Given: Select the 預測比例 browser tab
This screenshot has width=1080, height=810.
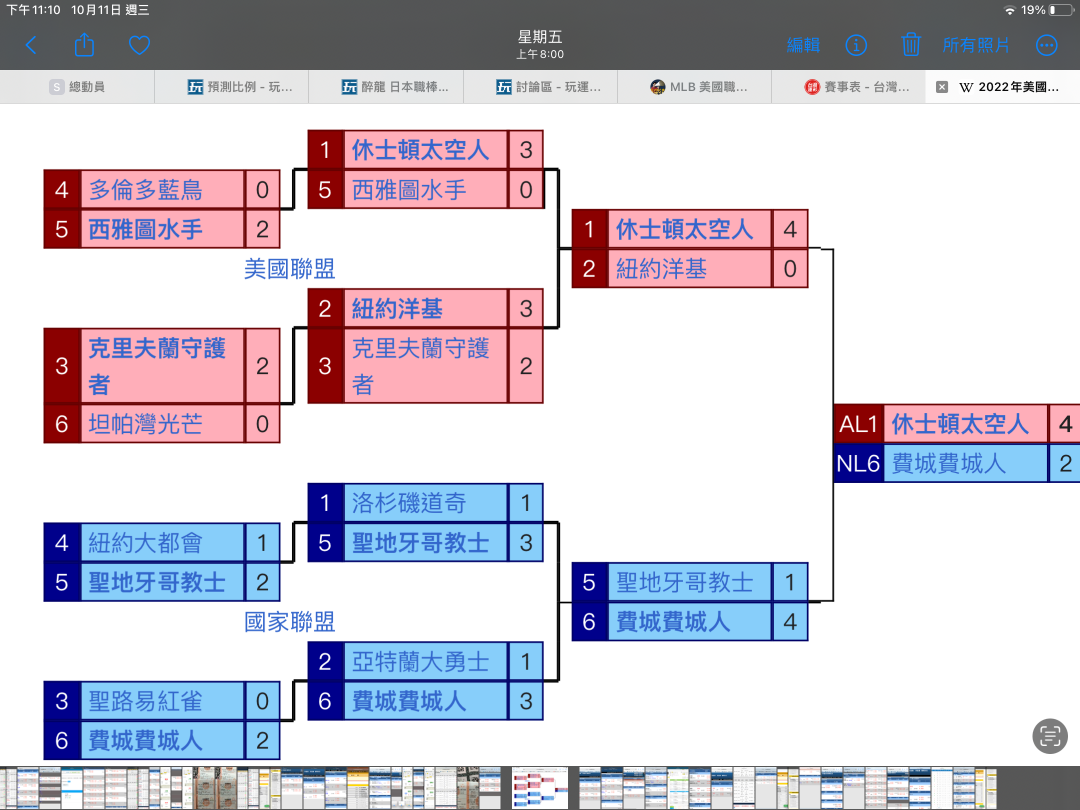Looking at the screenshot, I should 231,87.
